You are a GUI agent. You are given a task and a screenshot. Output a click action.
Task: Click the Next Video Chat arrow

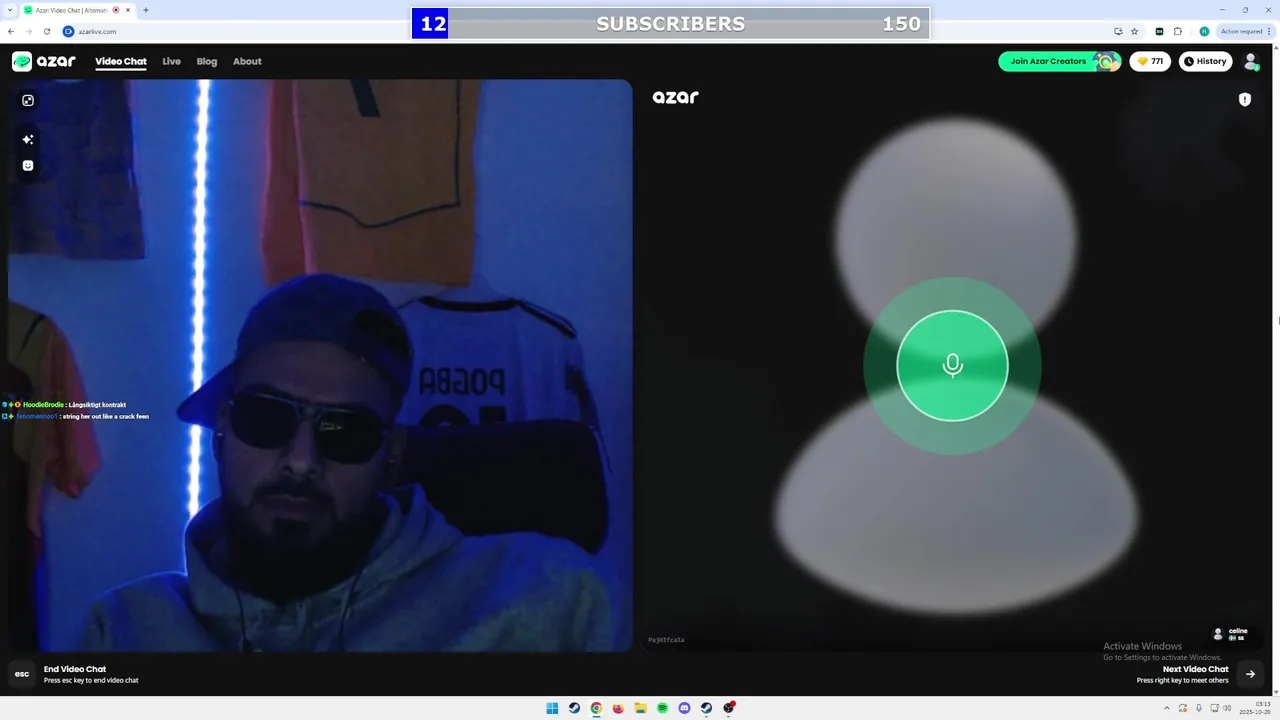tap(1250, 674)
